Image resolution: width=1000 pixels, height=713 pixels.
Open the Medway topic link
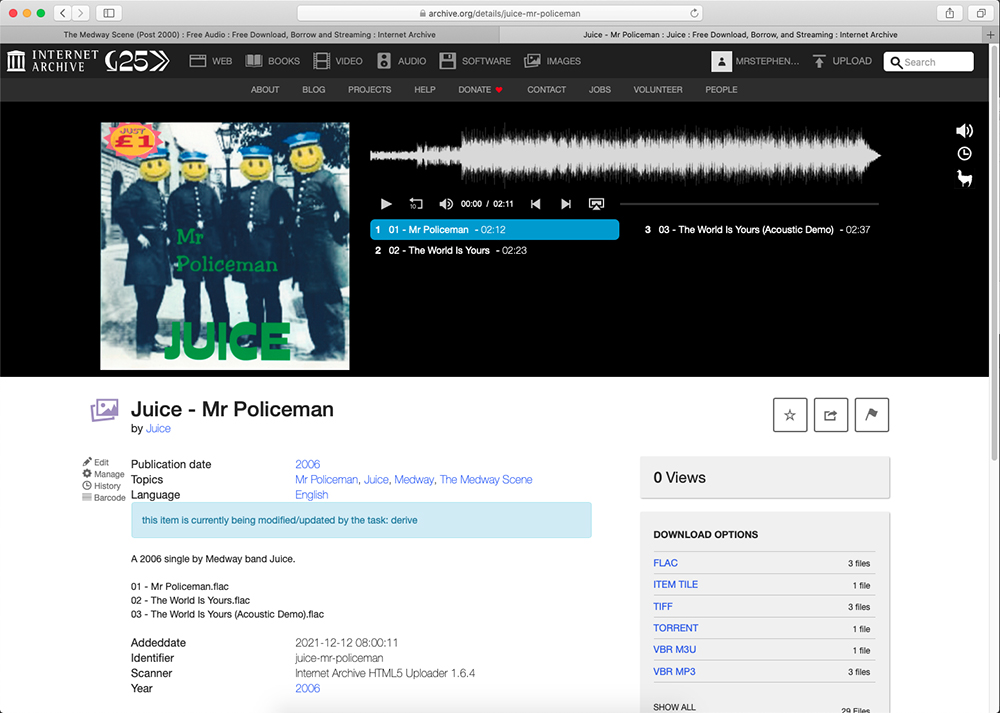pyautogui.click(x=414, y=480)
